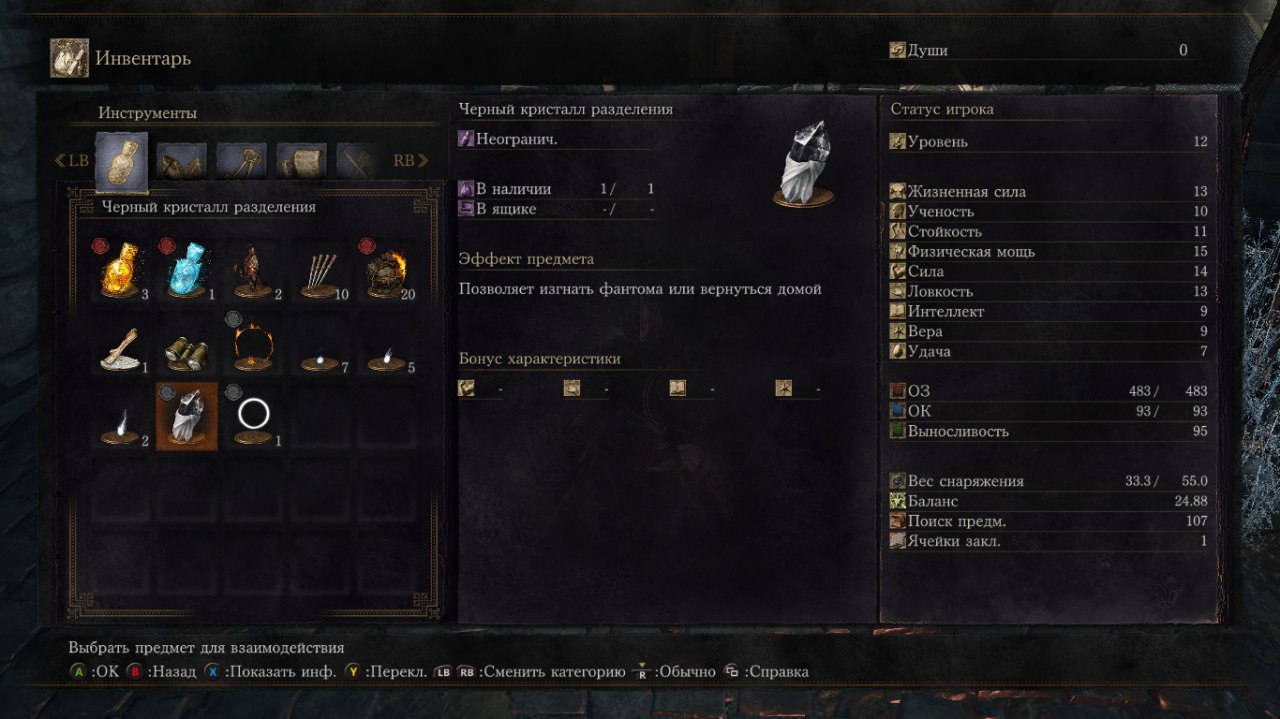The image size is (1280, 719).
Task: Go to previous category with LB arrow
Action: 71,161
